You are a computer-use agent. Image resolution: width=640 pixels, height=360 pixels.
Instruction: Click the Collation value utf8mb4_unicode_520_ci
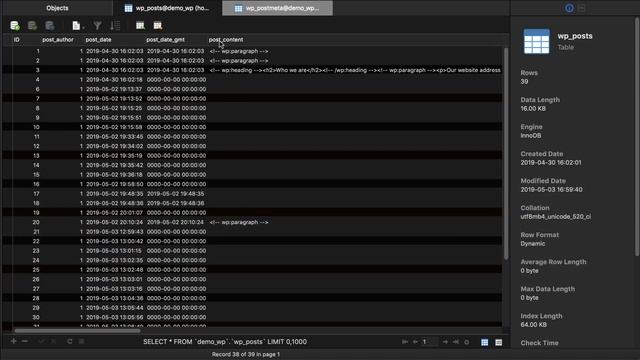click(x=556, y=217)
